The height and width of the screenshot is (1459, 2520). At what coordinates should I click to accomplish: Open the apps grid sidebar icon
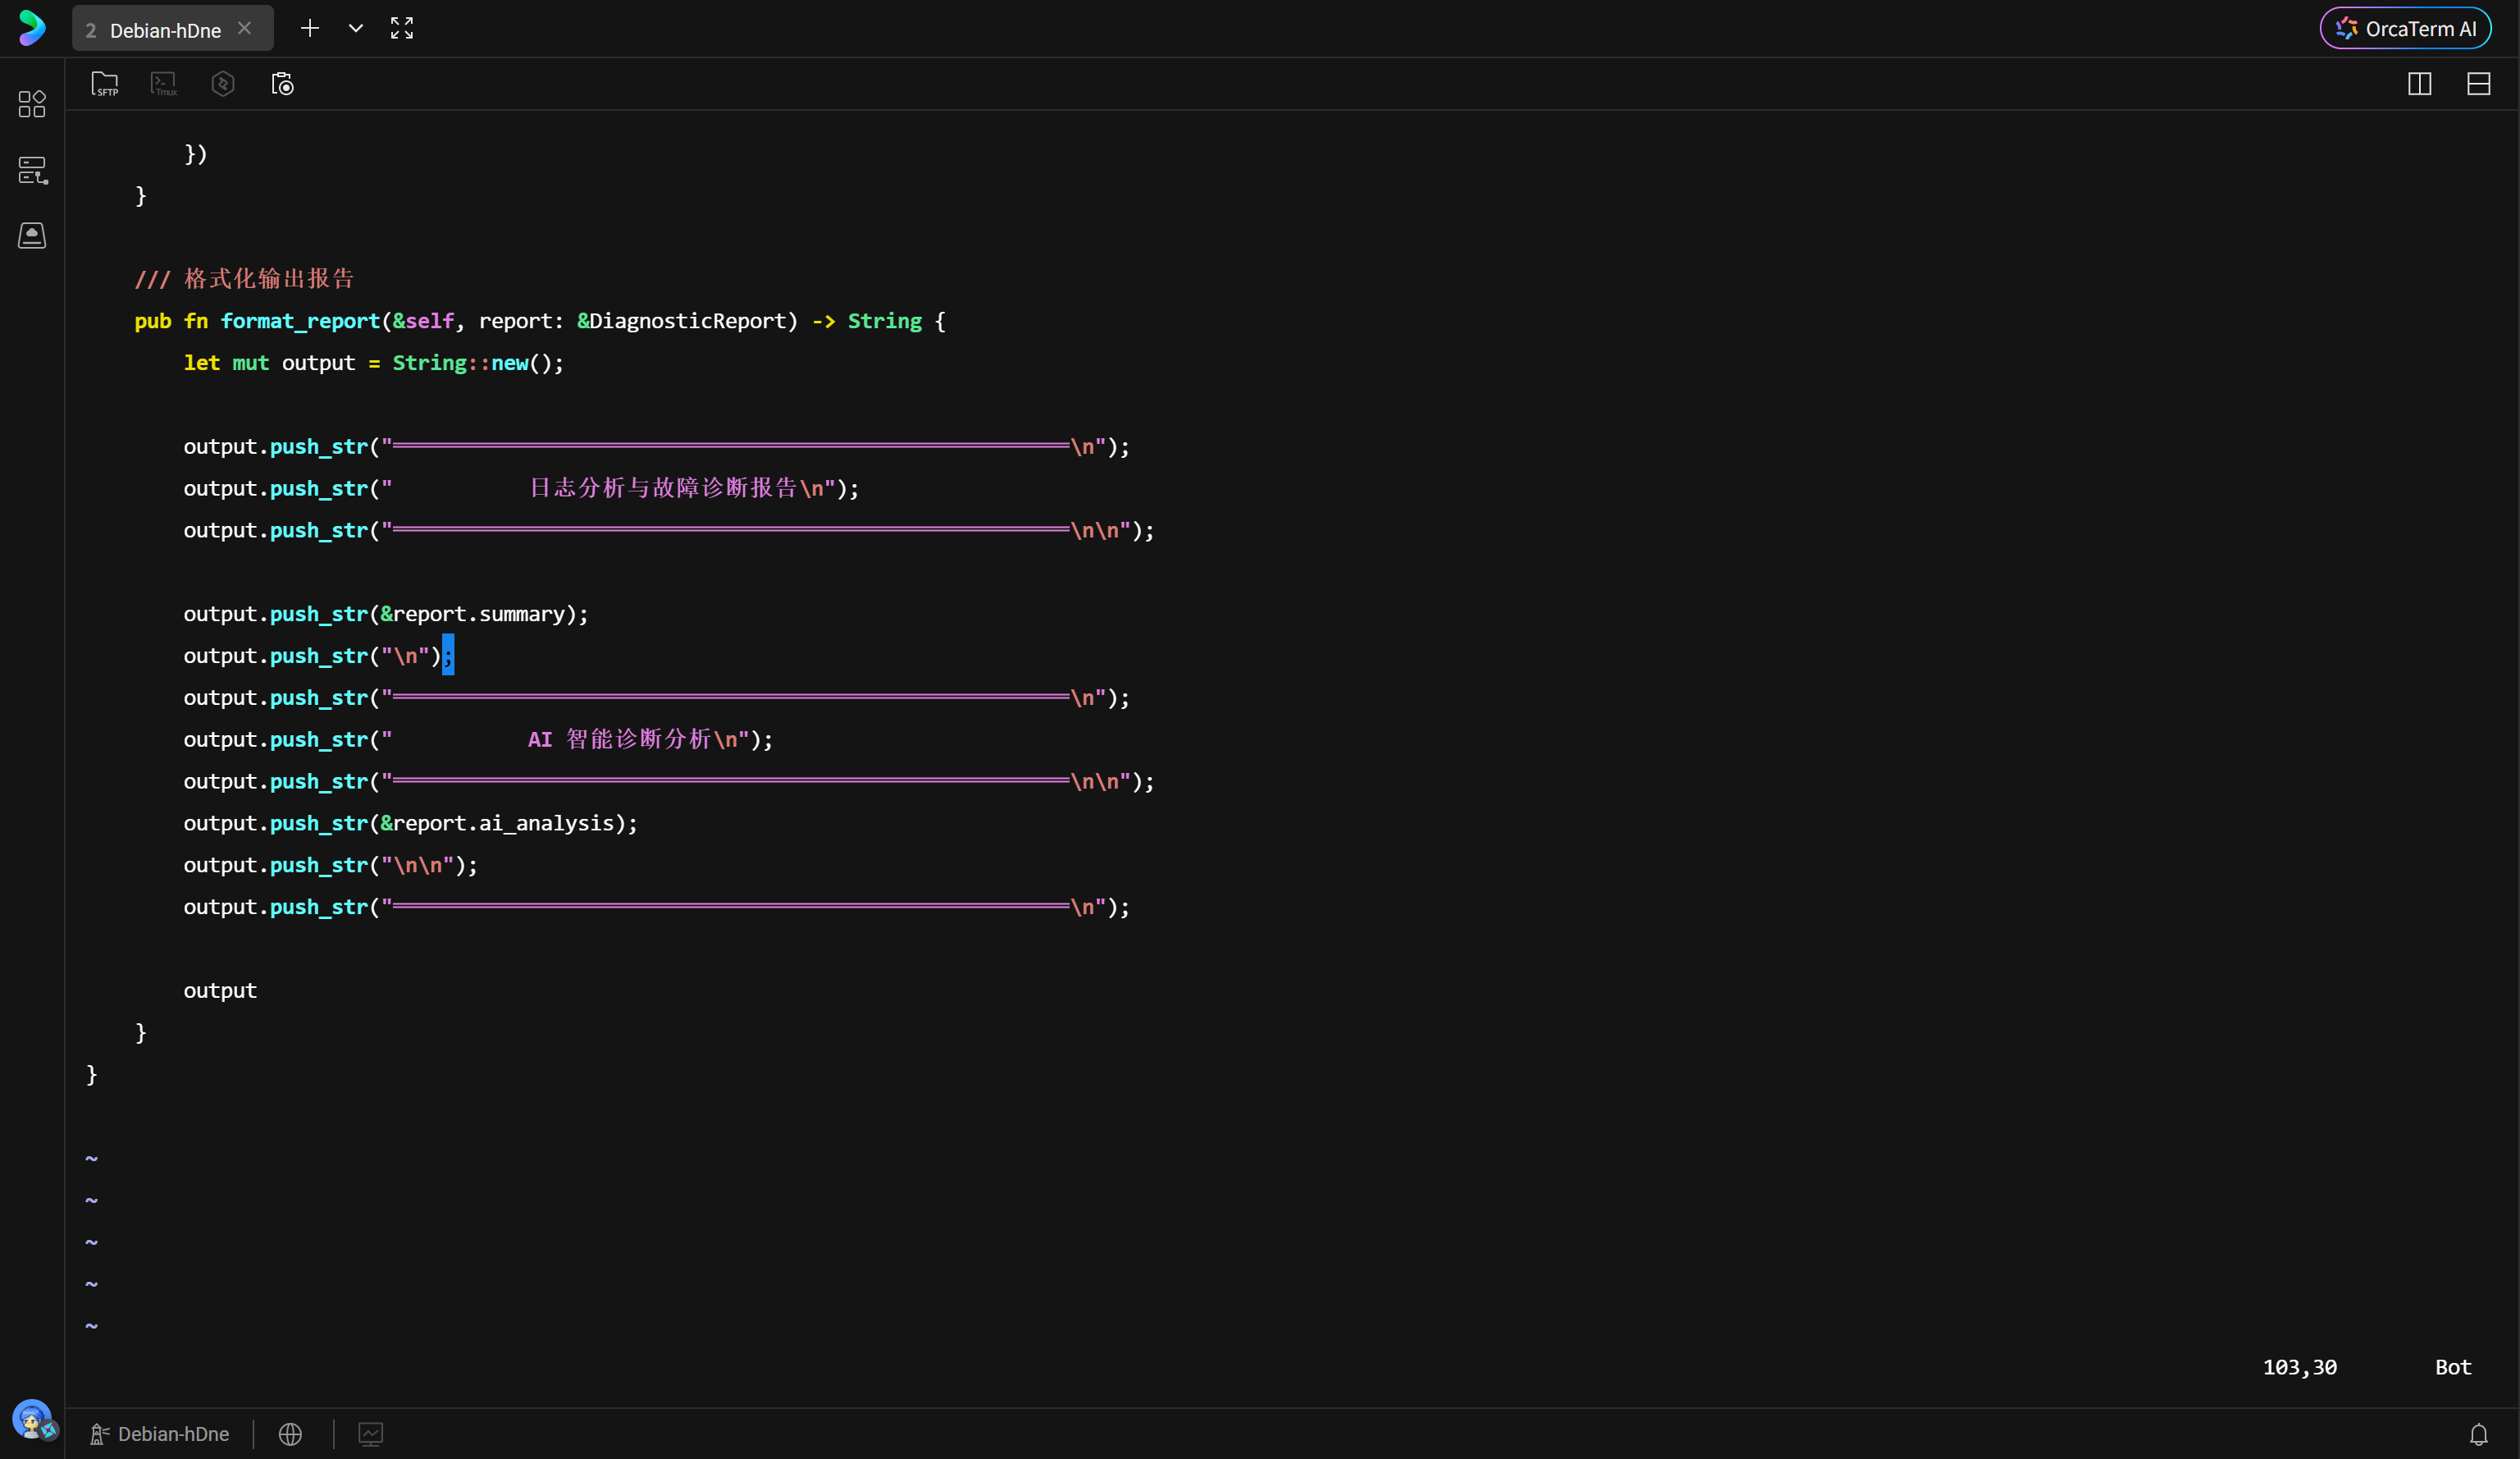tap(32, 104)
